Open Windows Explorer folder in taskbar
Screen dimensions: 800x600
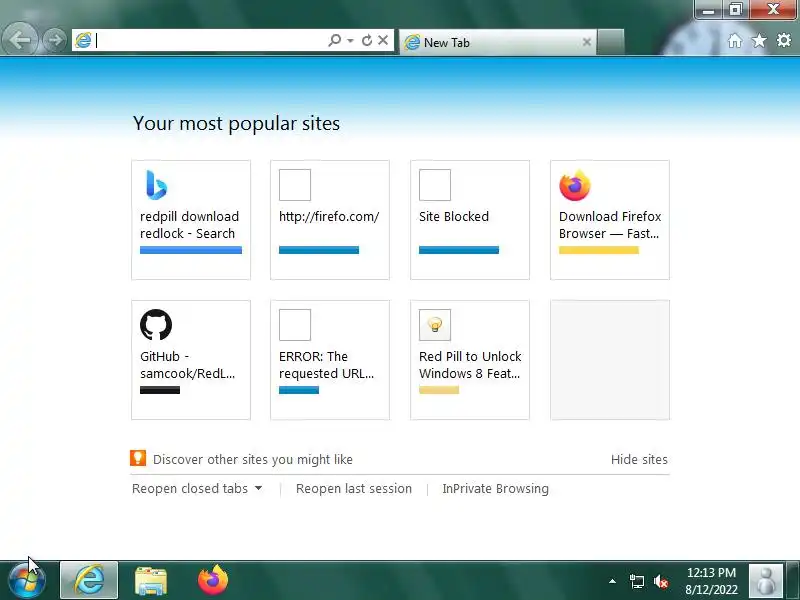point(151,582)
